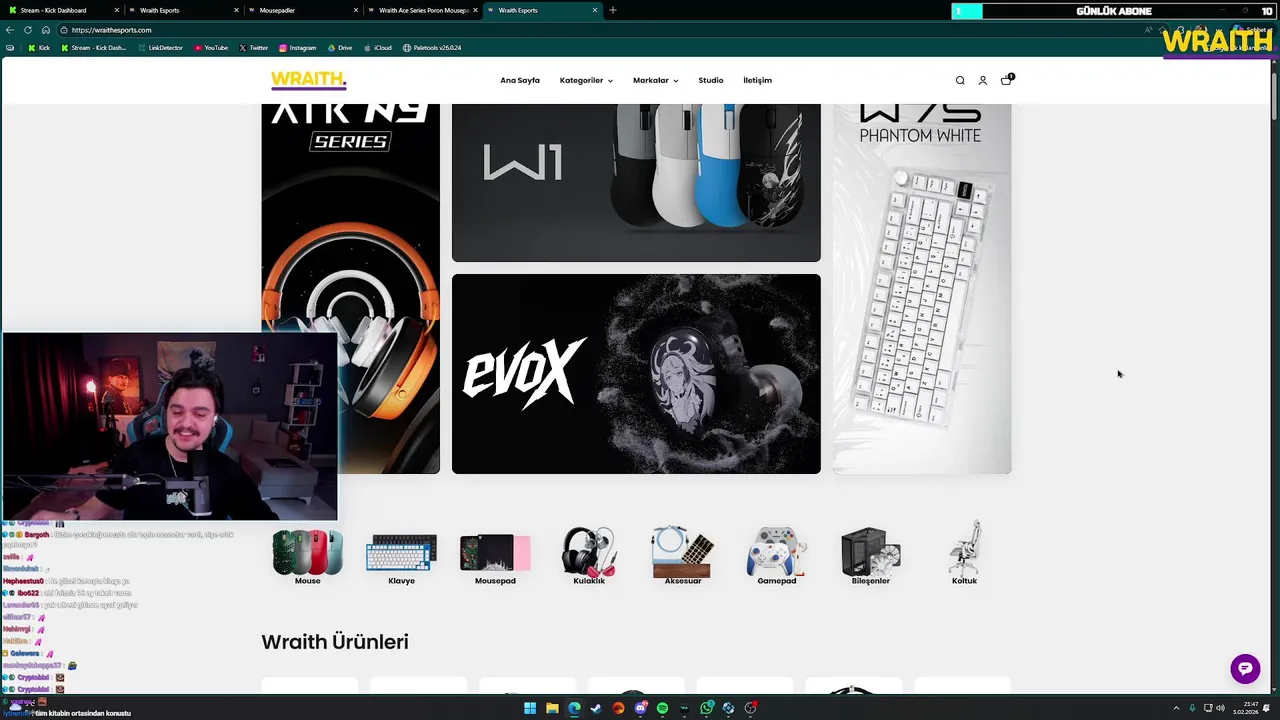
Task: Open File Explorer from taskbar
Action: tap(552, 709)
